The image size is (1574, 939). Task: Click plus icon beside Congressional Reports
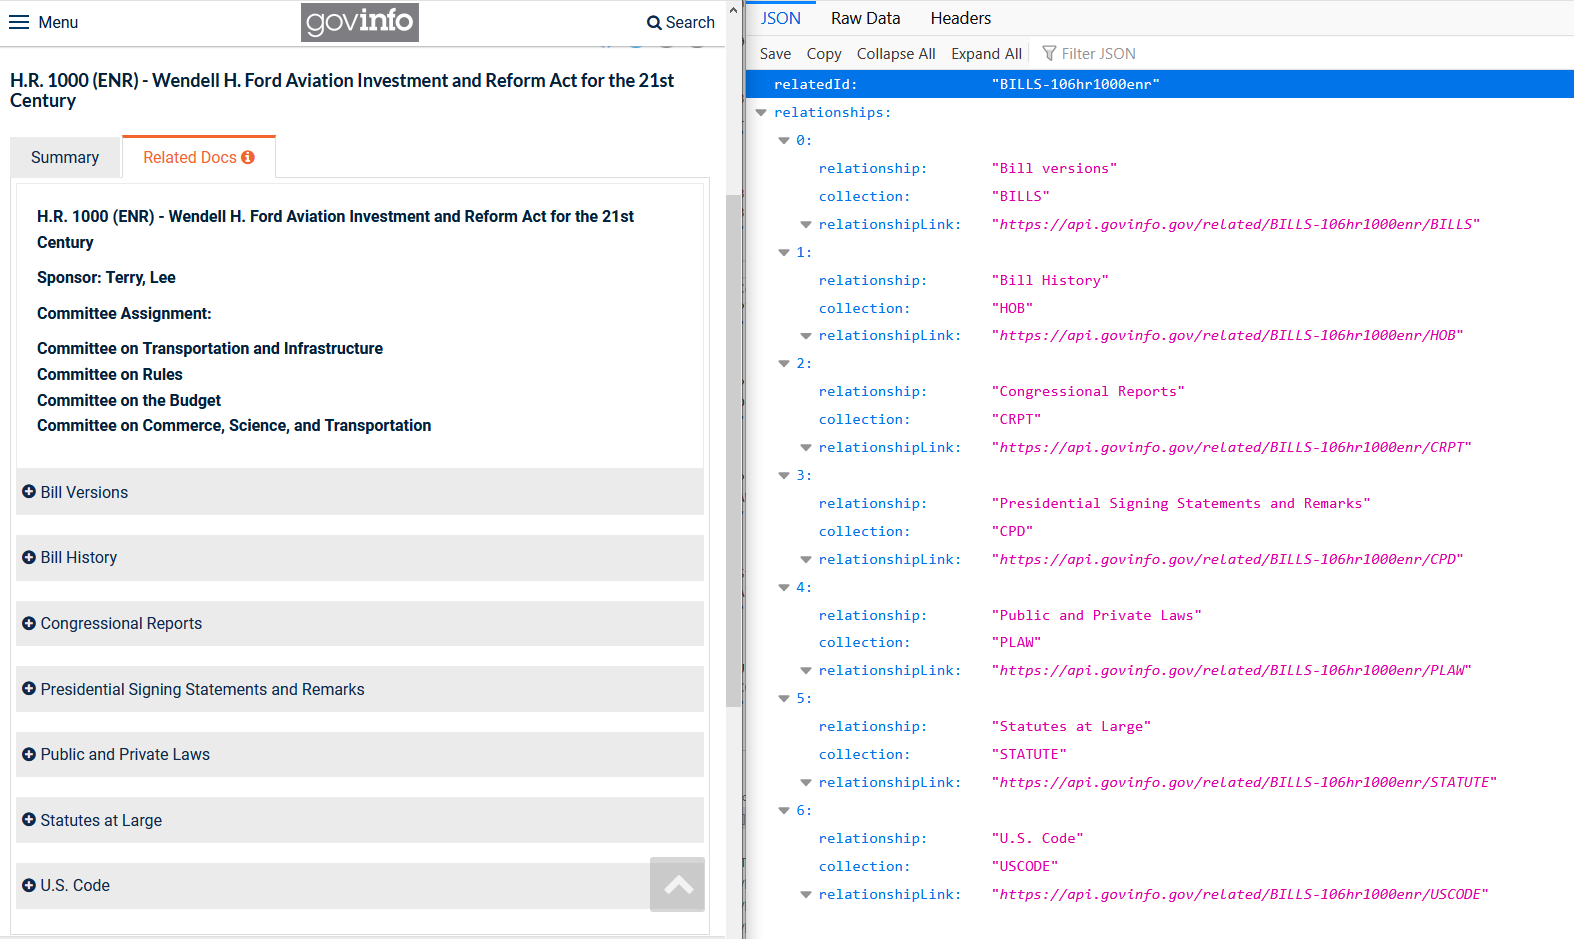pyautogui.click(x=29, y=623)
